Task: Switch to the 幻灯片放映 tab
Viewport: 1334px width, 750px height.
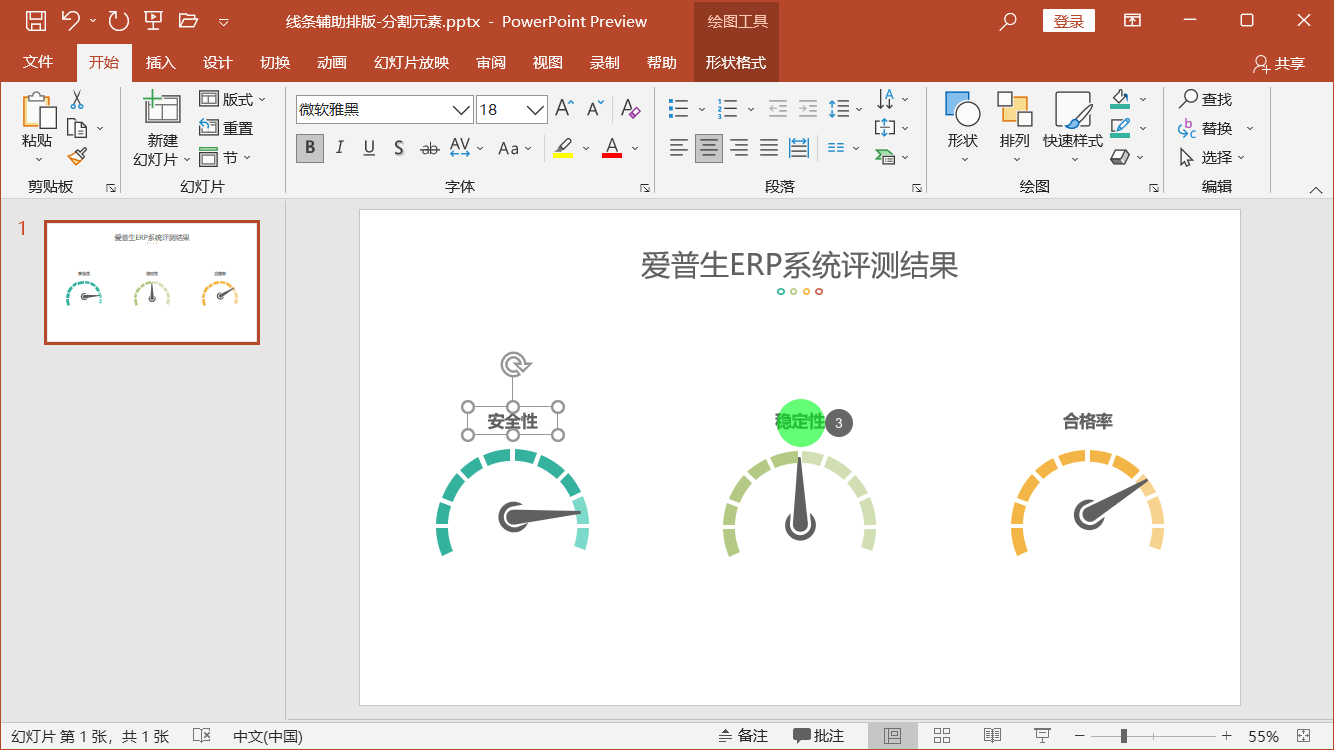Action: point(411,62)
